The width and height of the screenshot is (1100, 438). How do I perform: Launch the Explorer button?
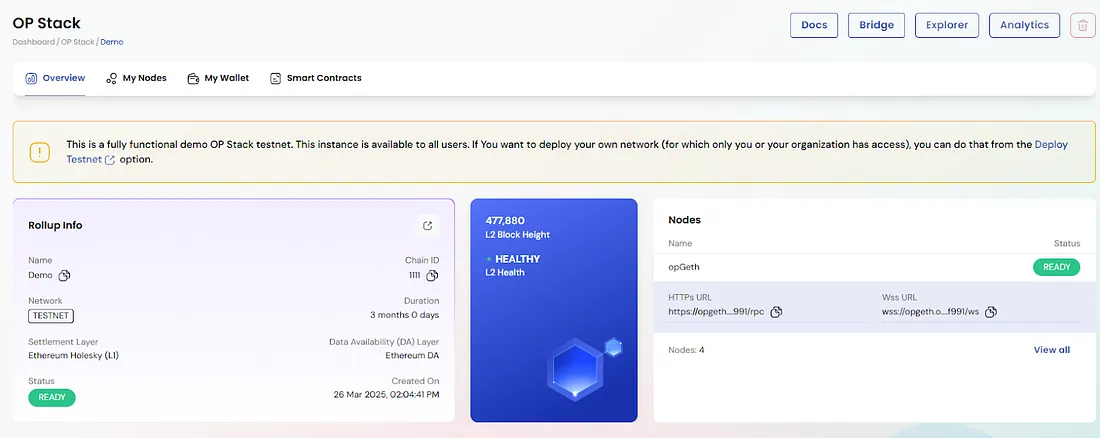click(947, 25)
